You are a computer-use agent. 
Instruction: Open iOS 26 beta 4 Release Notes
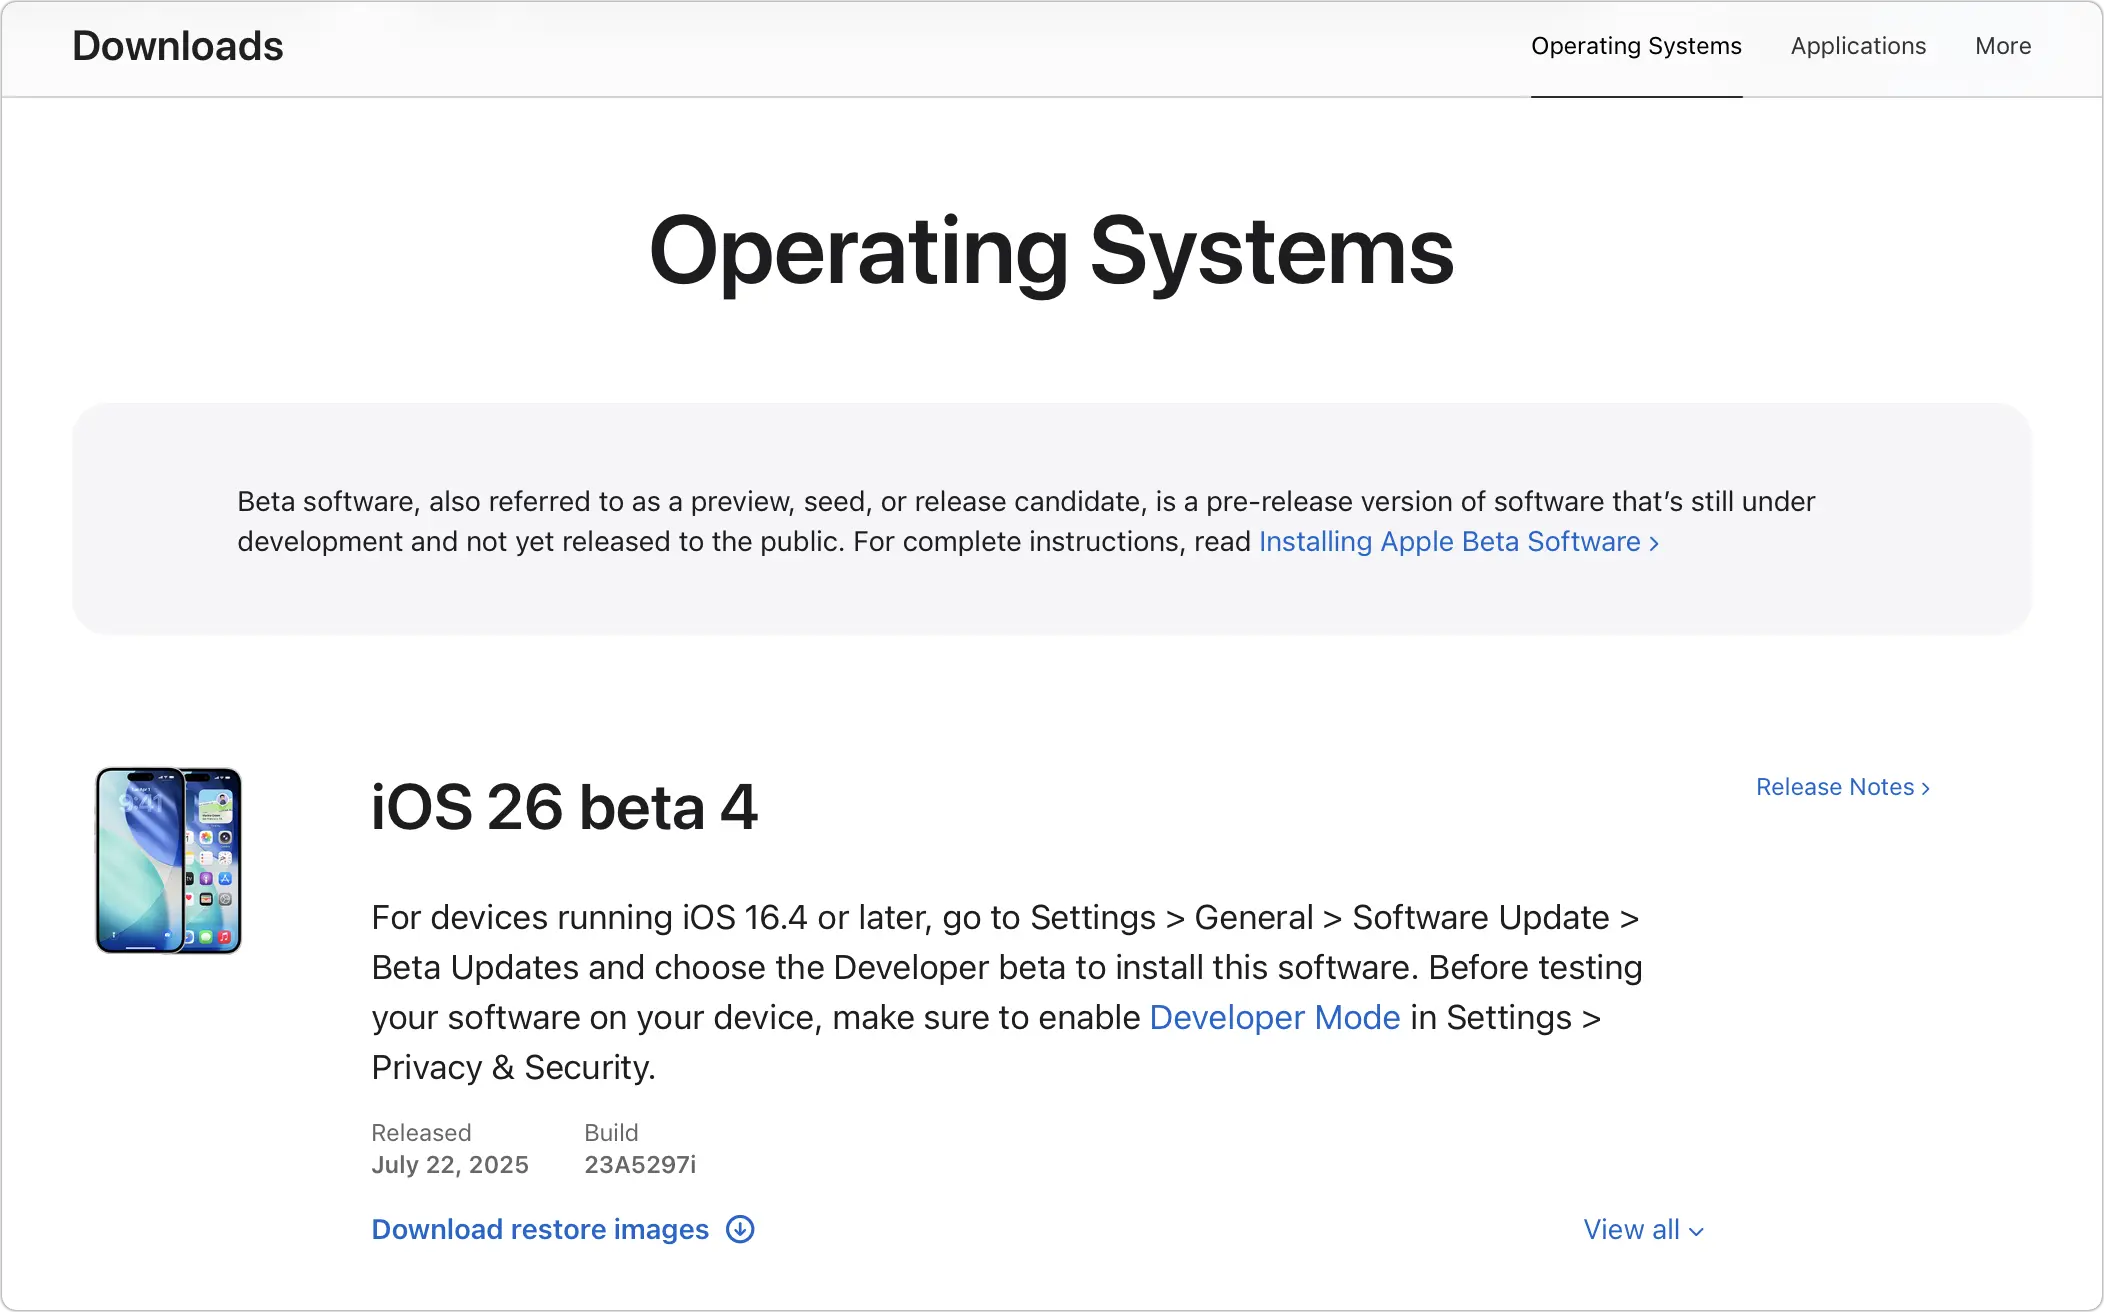coord(1843,787)
